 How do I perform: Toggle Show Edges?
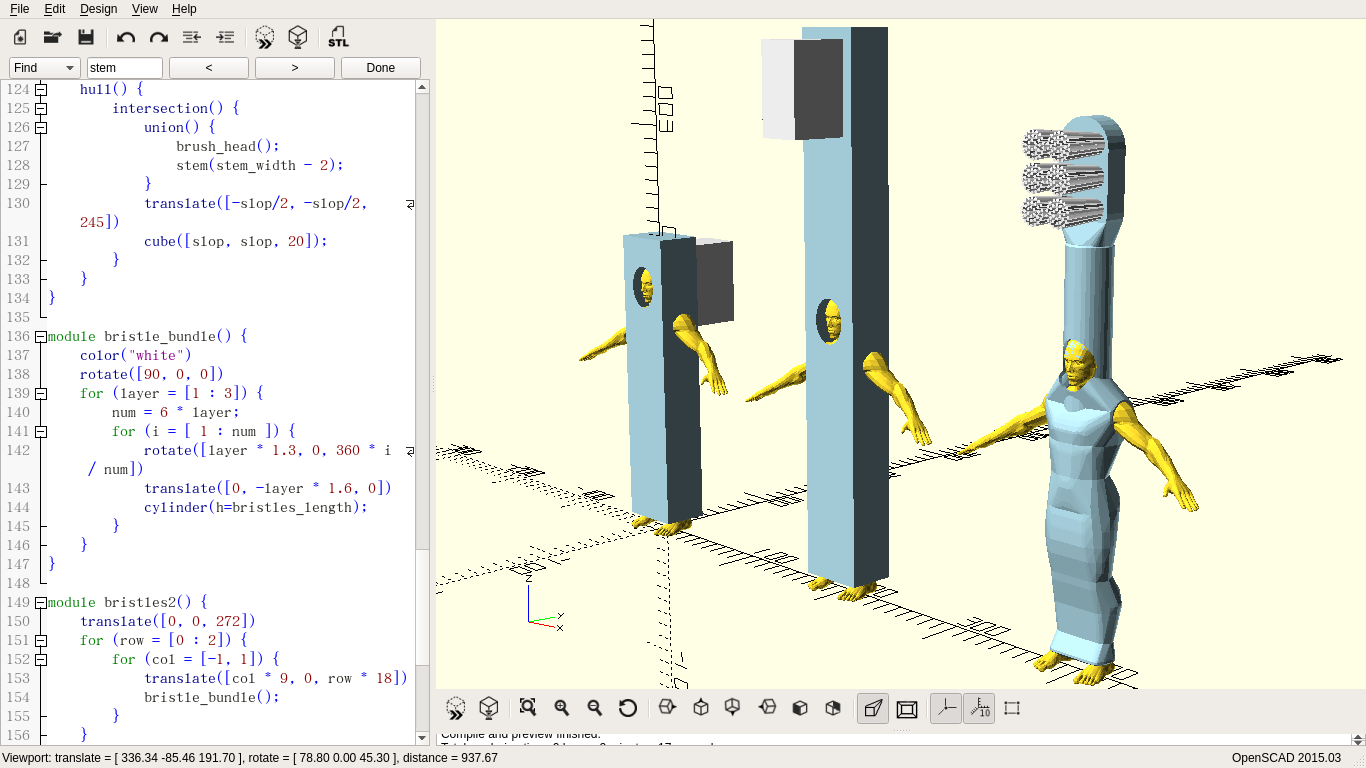(1012, 708)
